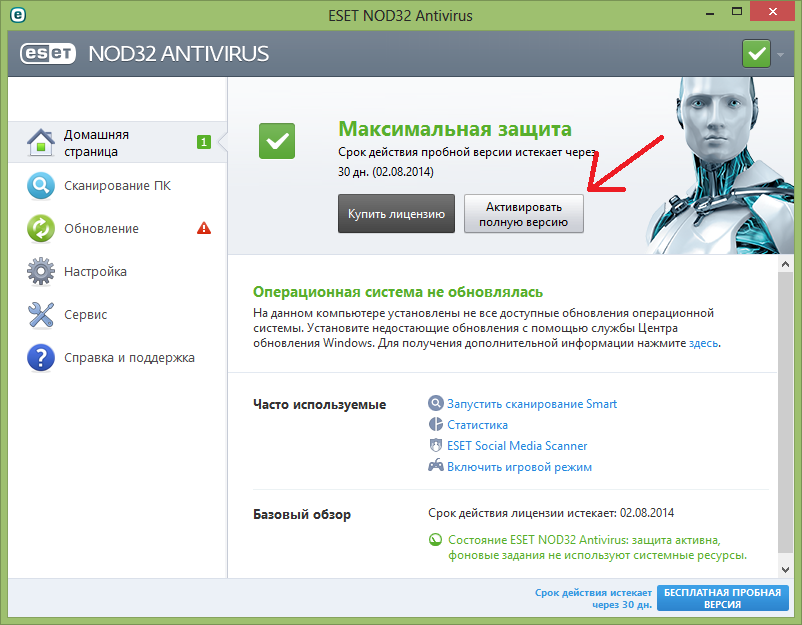Click the gear Settings icon
The image size is (802, 625).
click(41, 272)
